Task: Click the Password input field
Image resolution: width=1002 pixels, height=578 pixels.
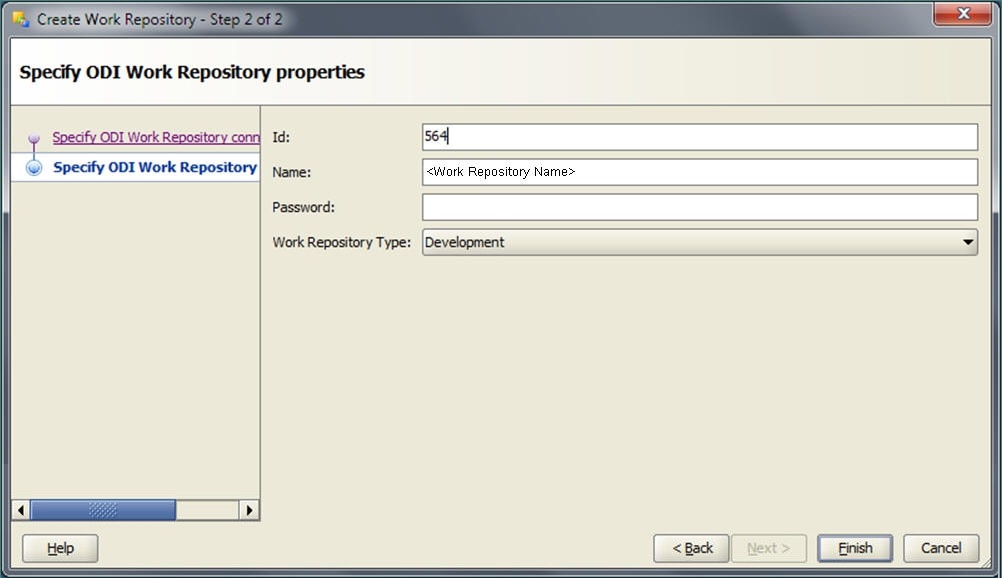Action: tap(700, 207)
